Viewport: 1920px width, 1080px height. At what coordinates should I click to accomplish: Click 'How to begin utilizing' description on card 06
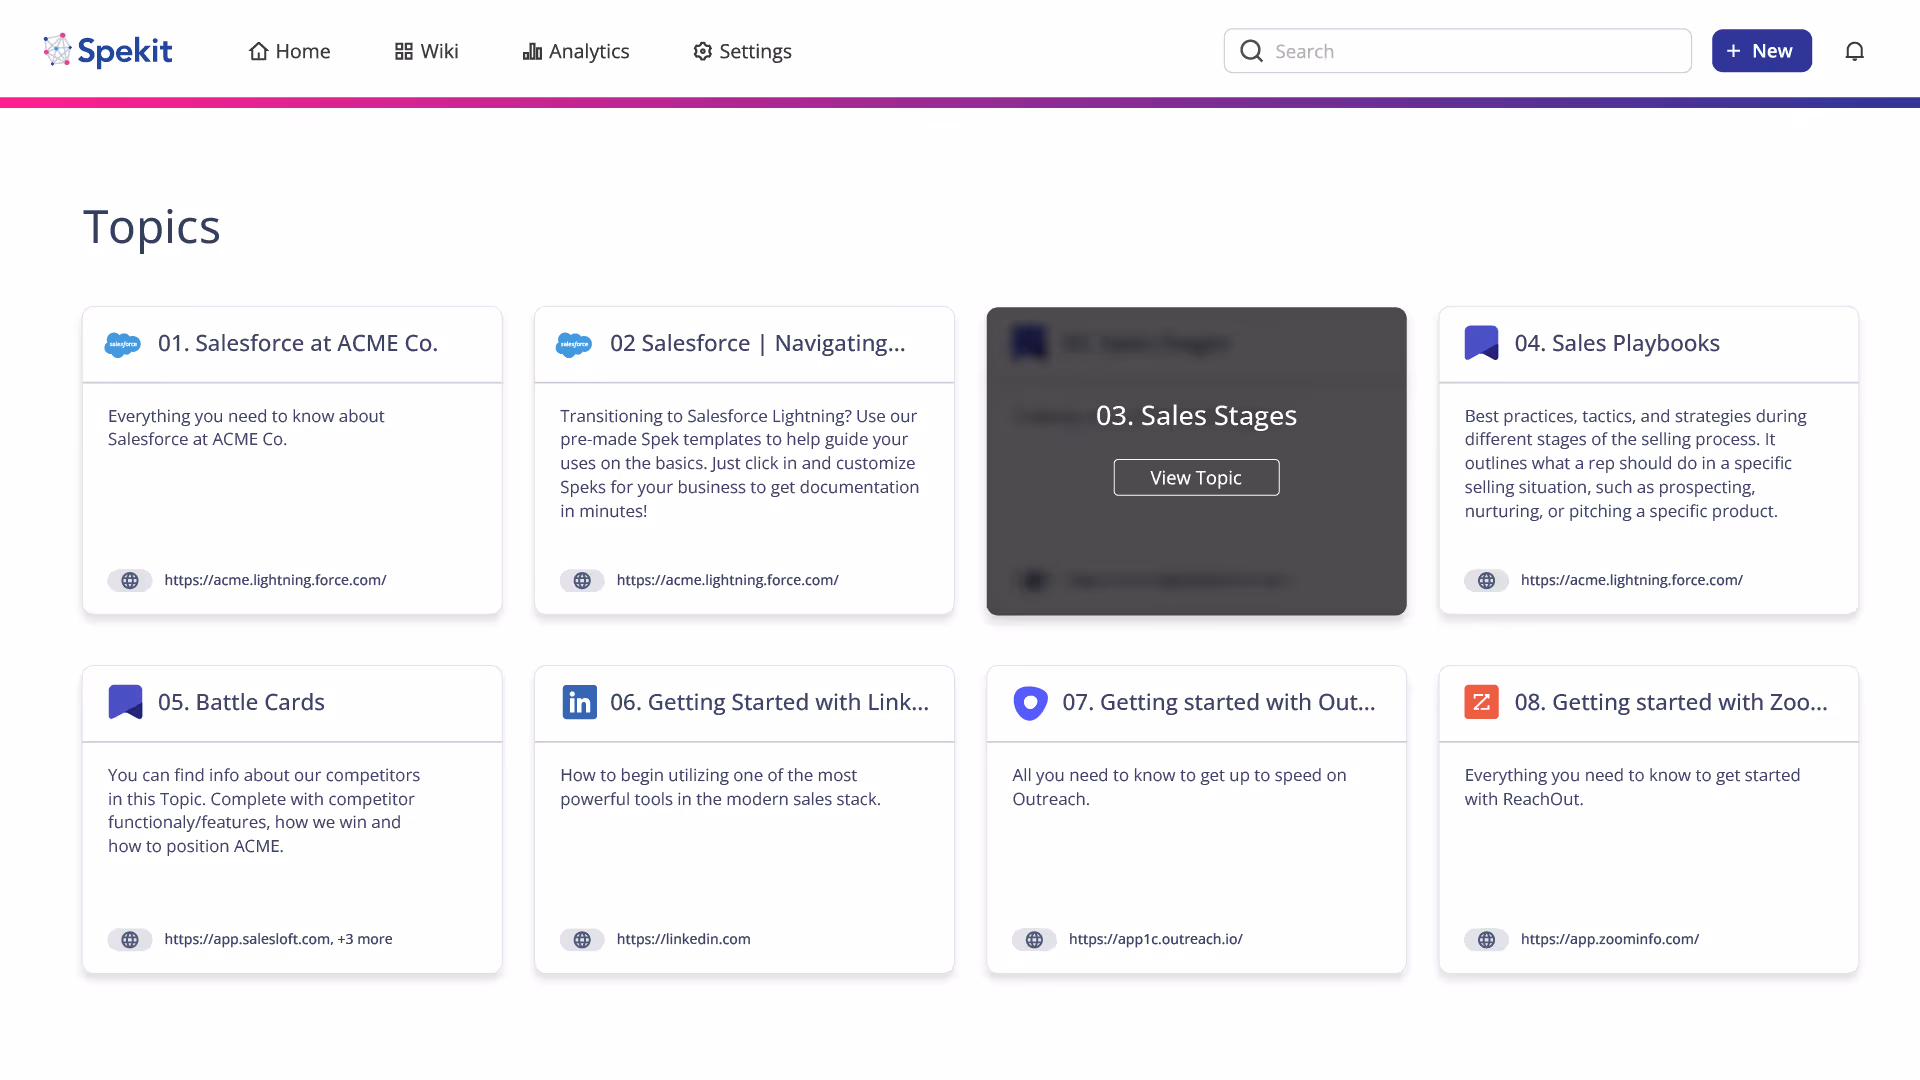click(720, 787)
